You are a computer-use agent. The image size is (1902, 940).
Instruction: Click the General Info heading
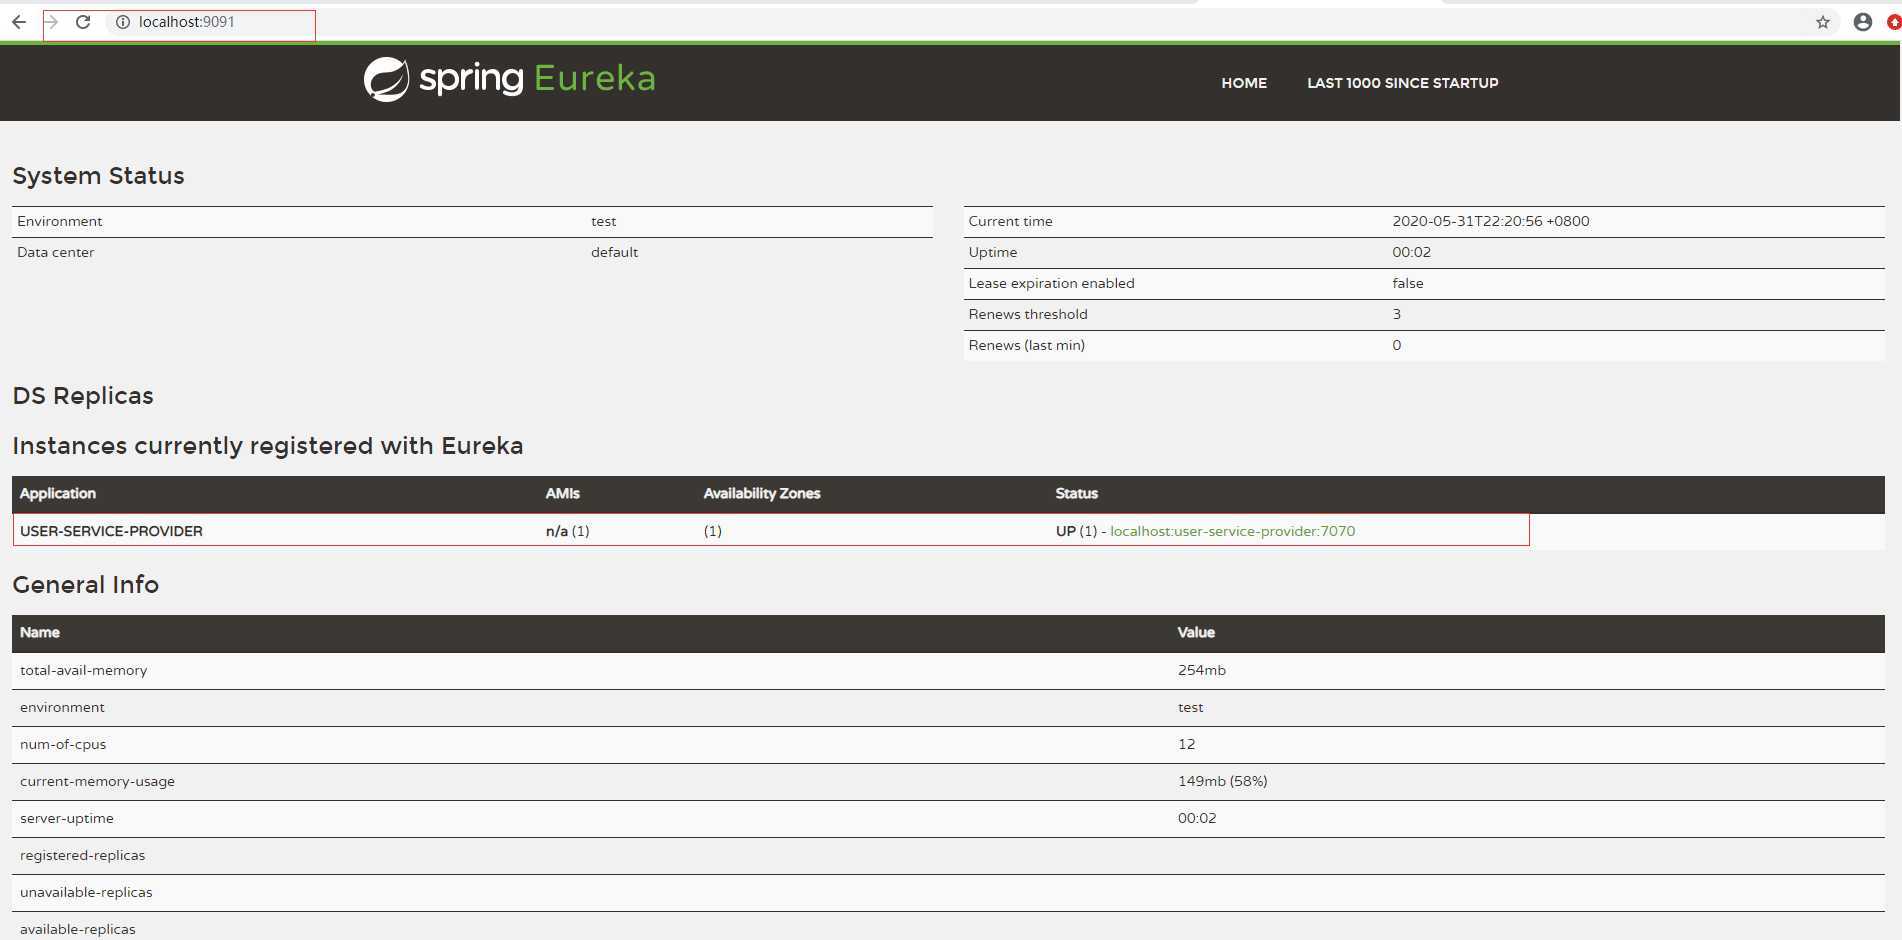[x=85, y=585]
